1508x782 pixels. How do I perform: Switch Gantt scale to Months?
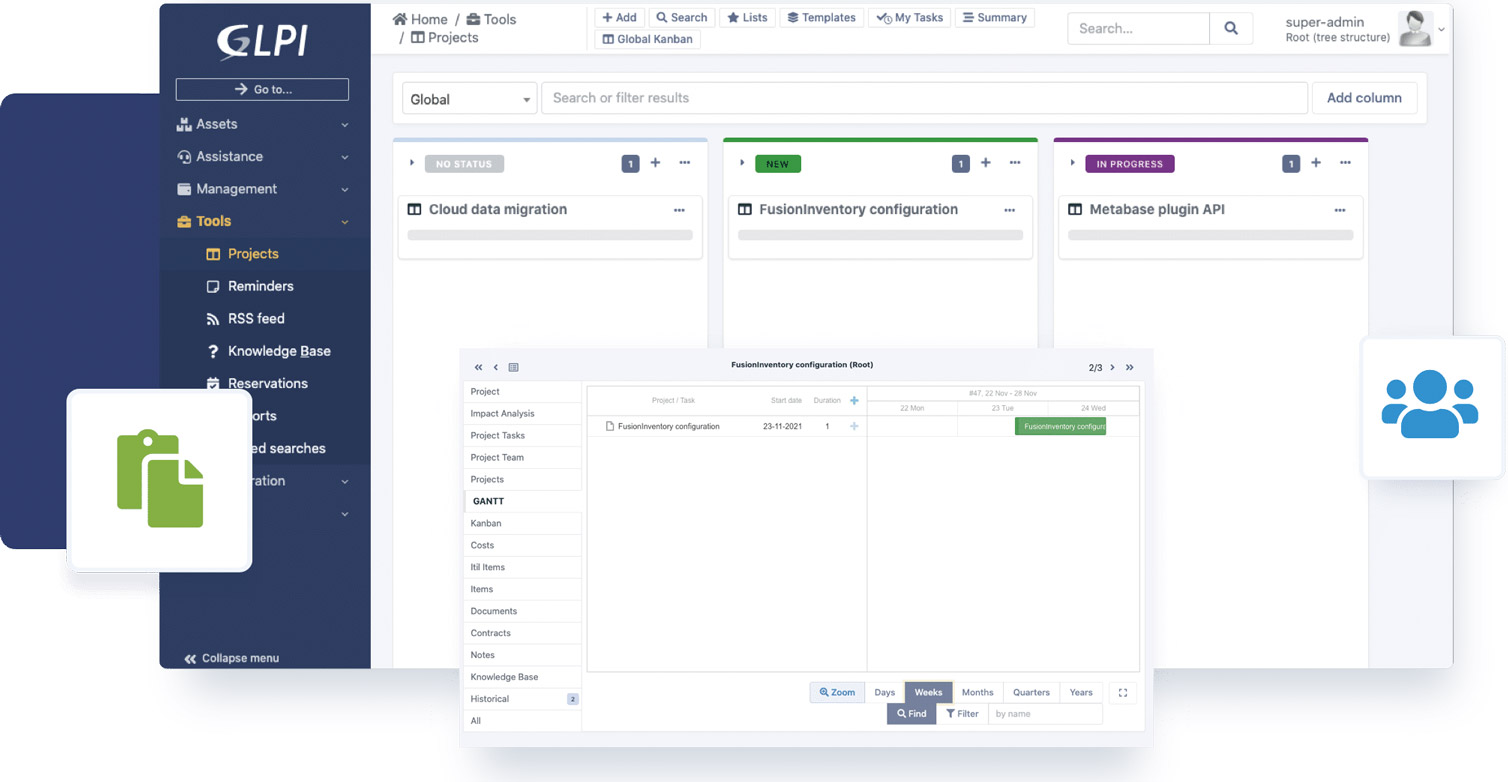[x=977, y=693]
